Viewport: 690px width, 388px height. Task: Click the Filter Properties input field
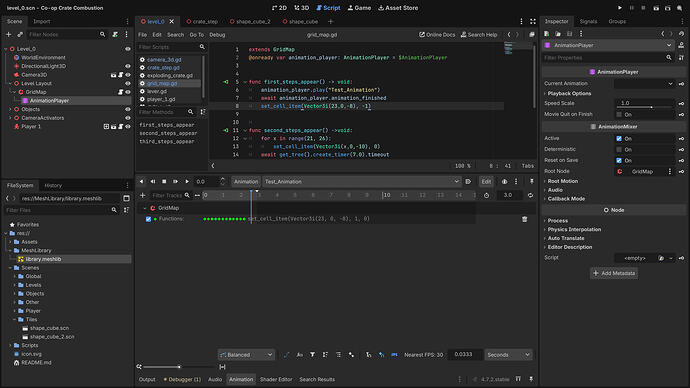click(608, 58)
